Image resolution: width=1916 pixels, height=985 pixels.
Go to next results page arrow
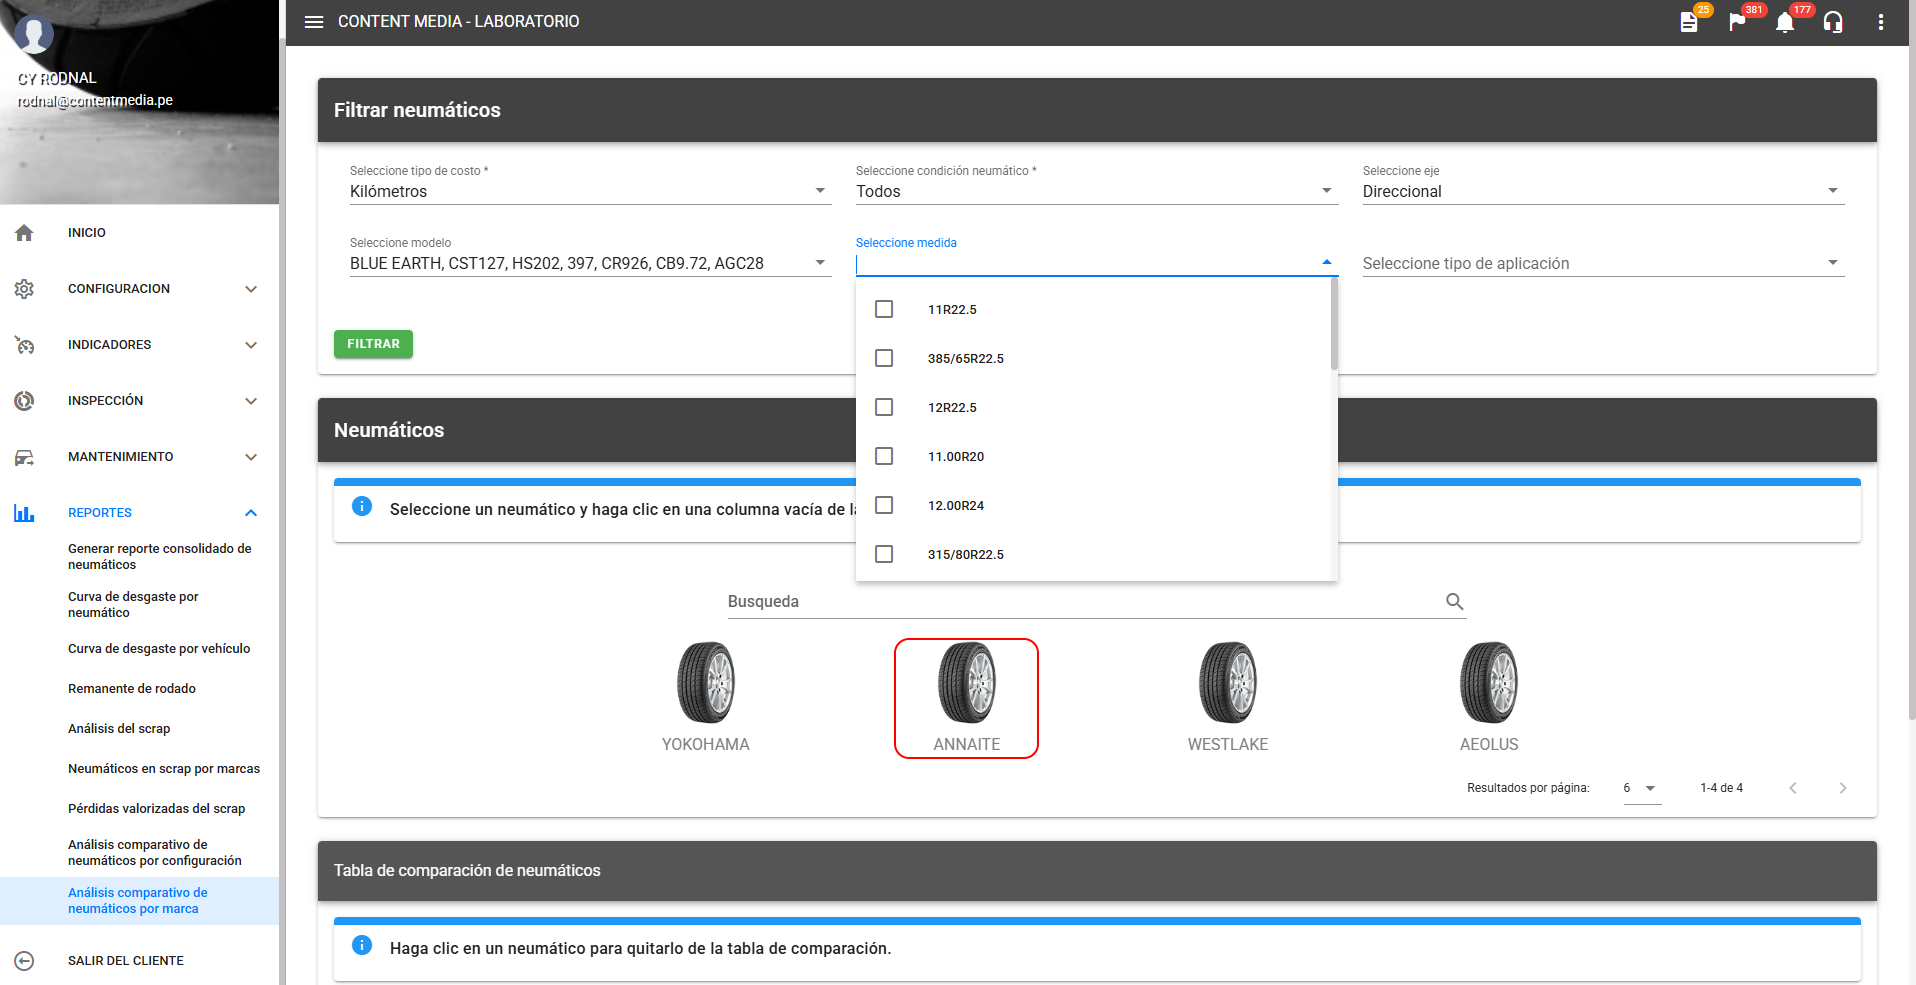point(1842,788)
